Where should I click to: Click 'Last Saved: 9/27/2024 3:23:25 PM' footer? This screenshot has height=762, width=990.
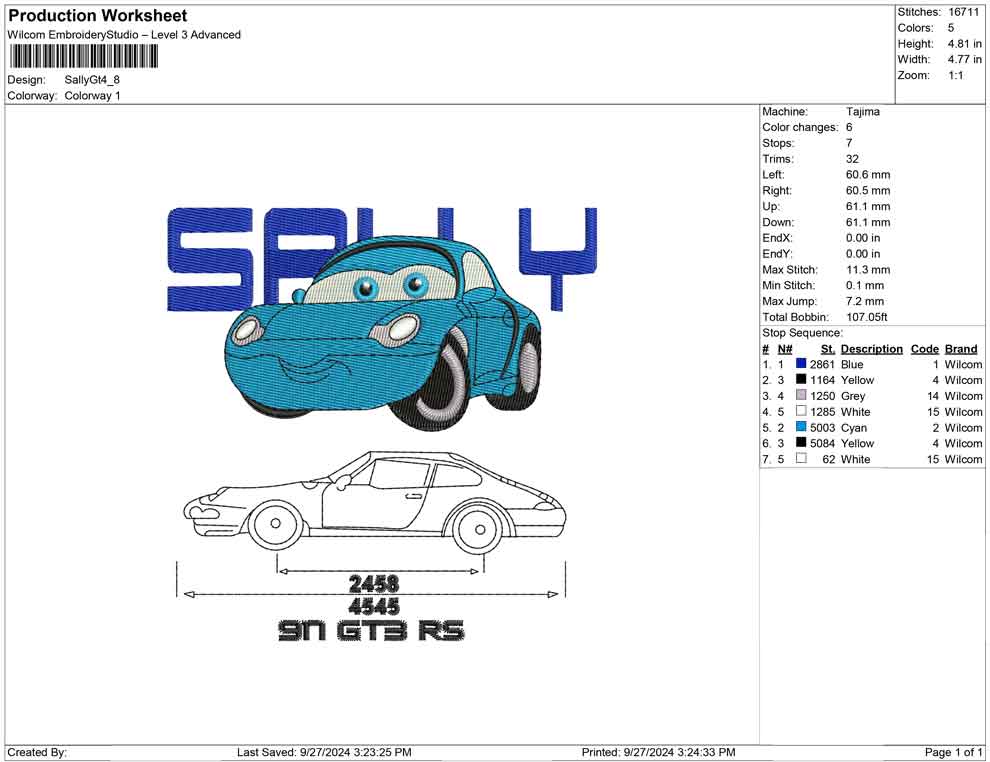(x=325, y=752)
